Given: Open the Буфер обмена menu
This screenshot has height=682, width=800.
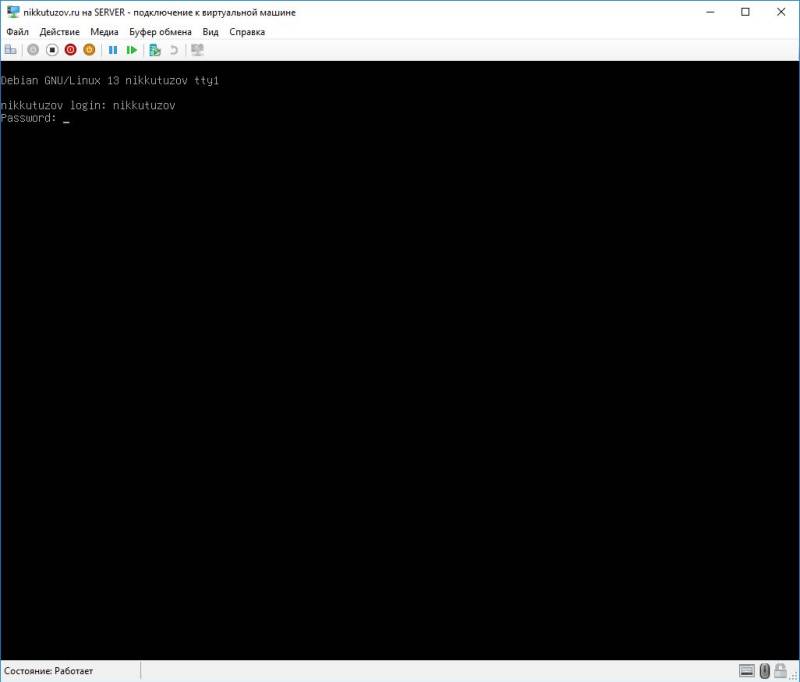Looking at the screenshot, I should point(160,31).
